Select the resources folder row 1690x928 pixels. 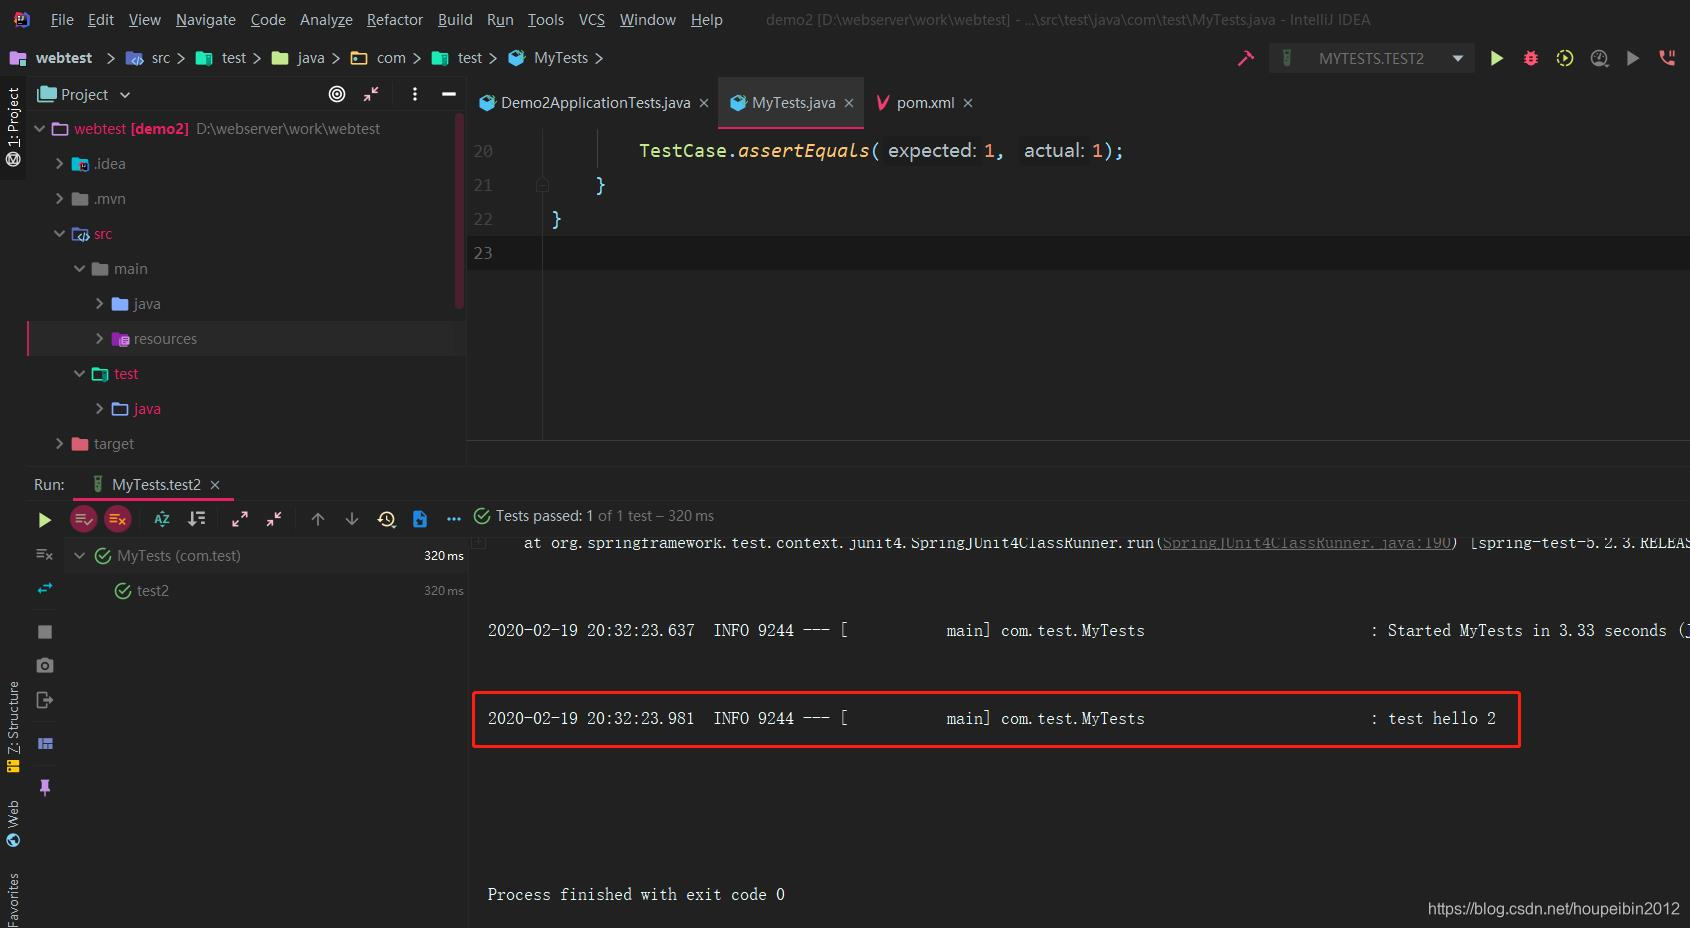coord(245,339)
